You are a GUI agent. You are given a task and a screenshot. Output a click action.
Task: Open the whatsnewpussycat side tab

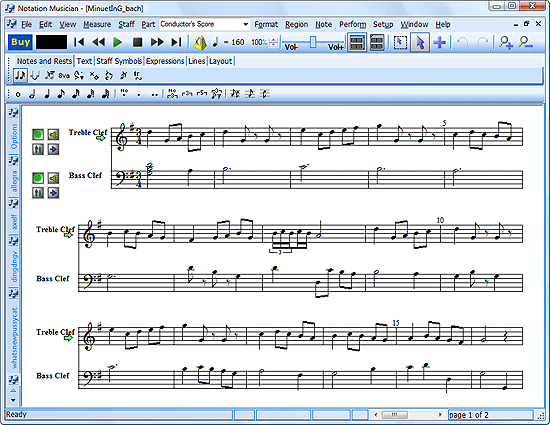pyautogui.click(x=14, y=338)
